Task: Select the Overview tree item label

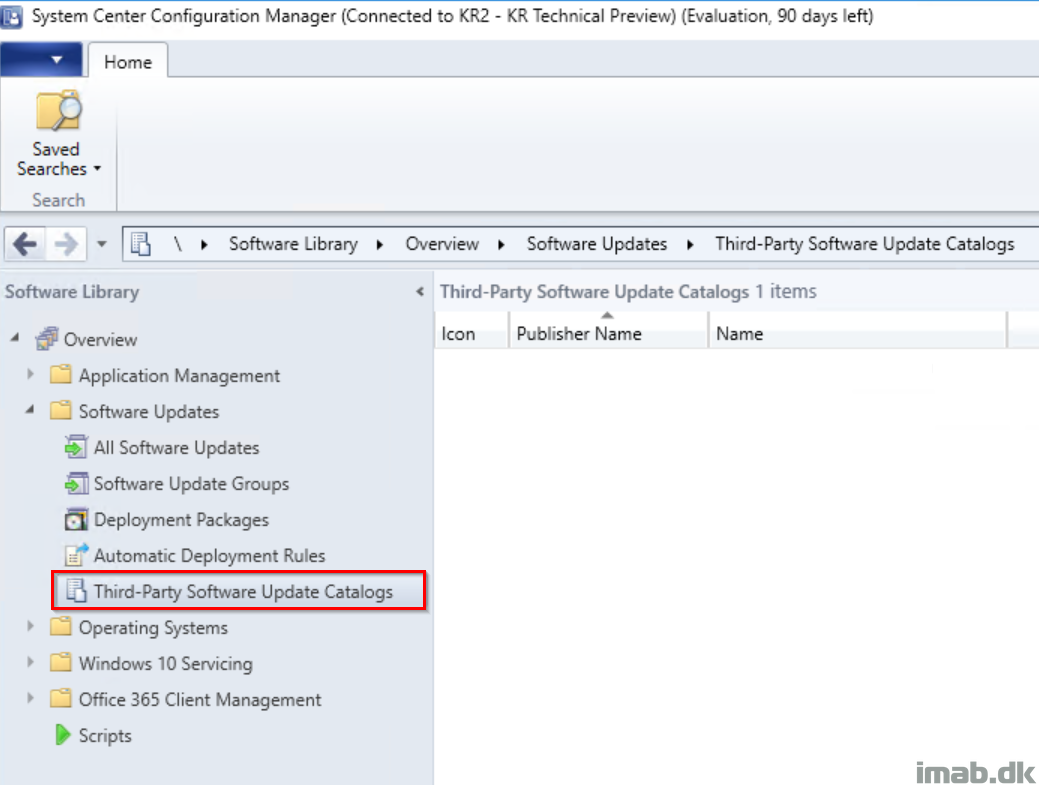Action: tap(100, 340)
